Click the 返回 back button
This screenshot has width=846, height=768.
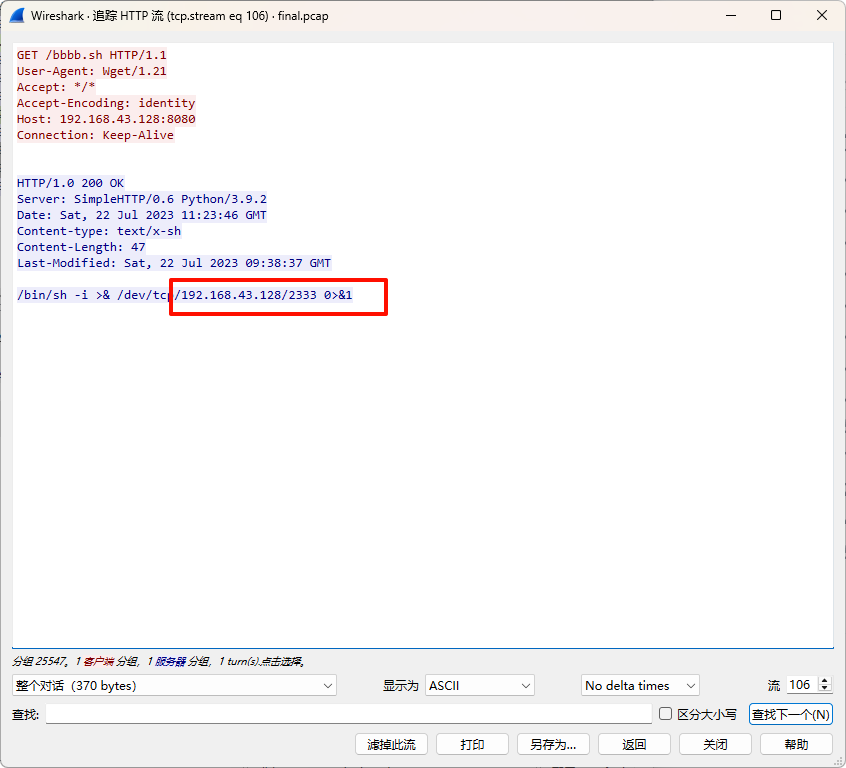click(x=634, y=744)
